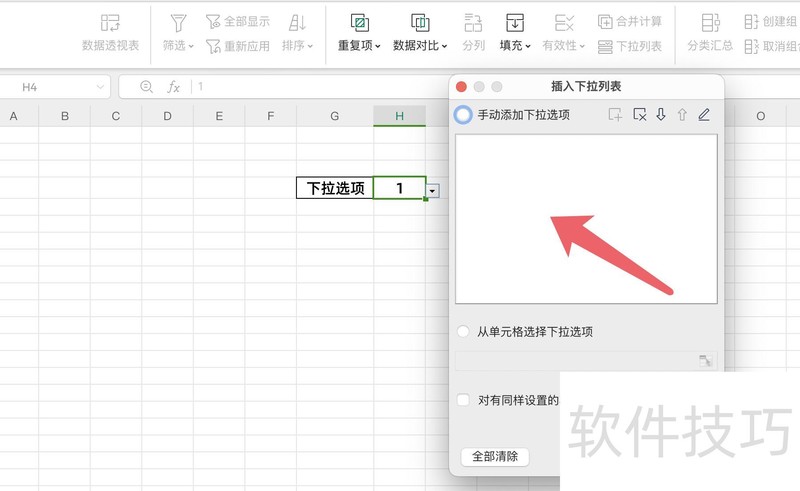Click the delete option icon in dialog
Image resolution: width=800 pixels, height=491 pixels.
click(639, 114)
